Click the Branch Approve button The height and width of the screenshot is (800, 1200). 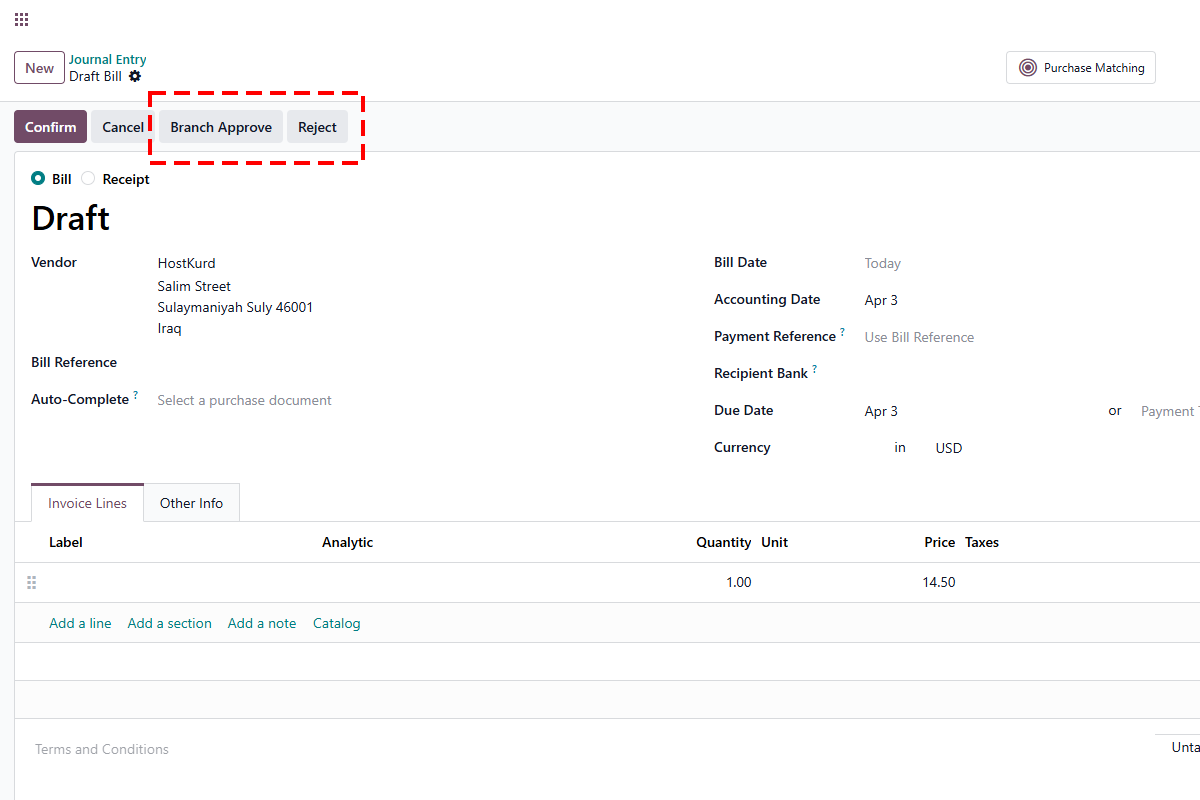click(221, 127)
